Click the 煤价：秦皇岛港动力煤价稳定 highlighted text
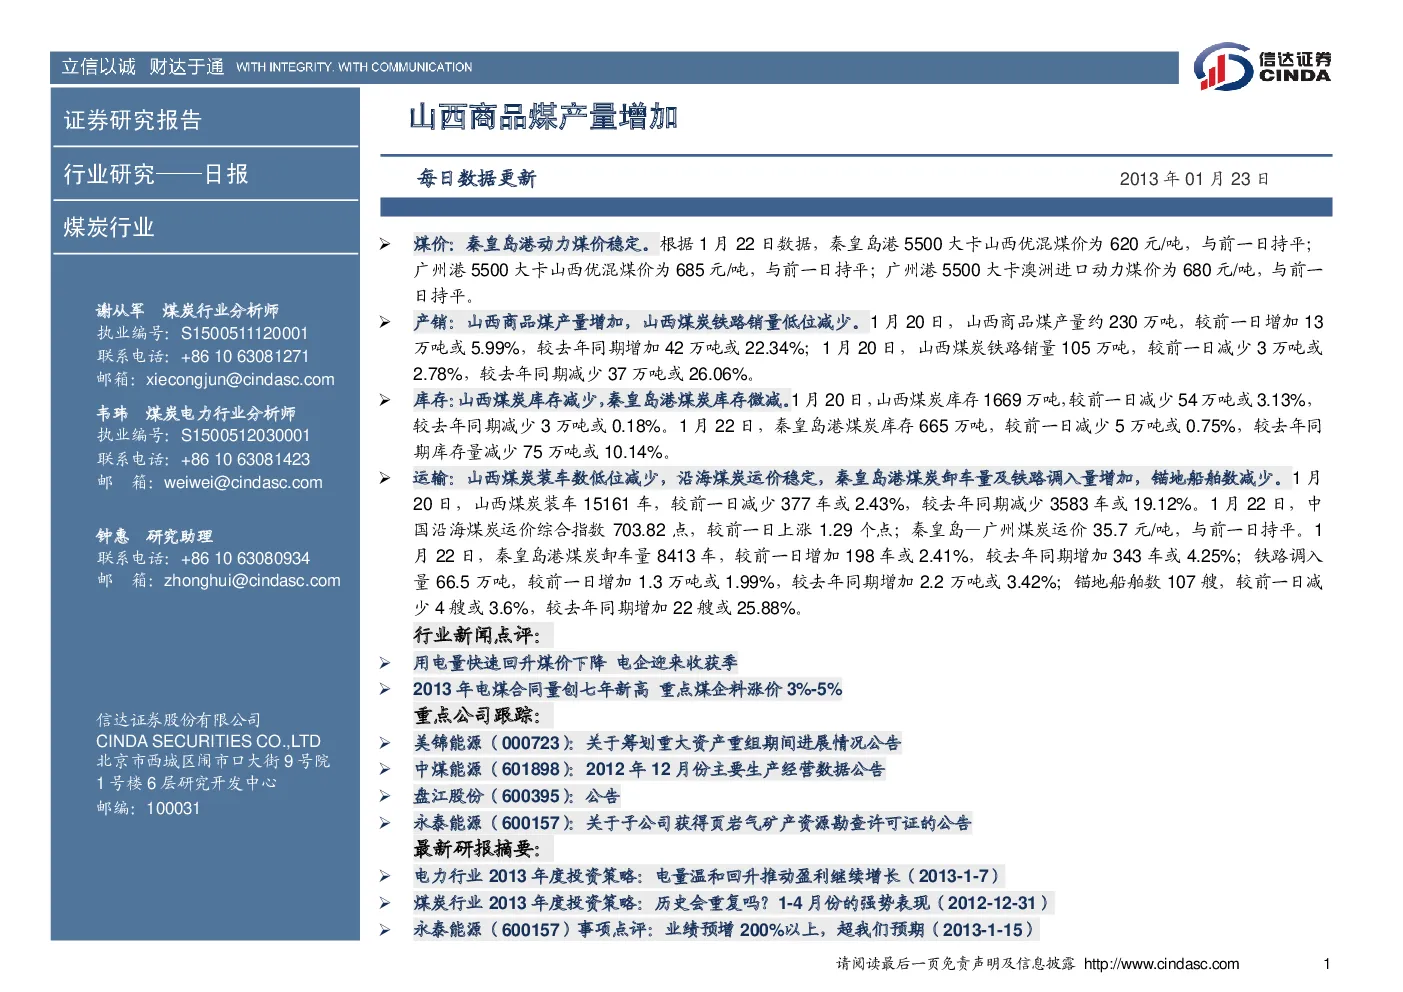The image size is (1403, 992). click(535, 244)
